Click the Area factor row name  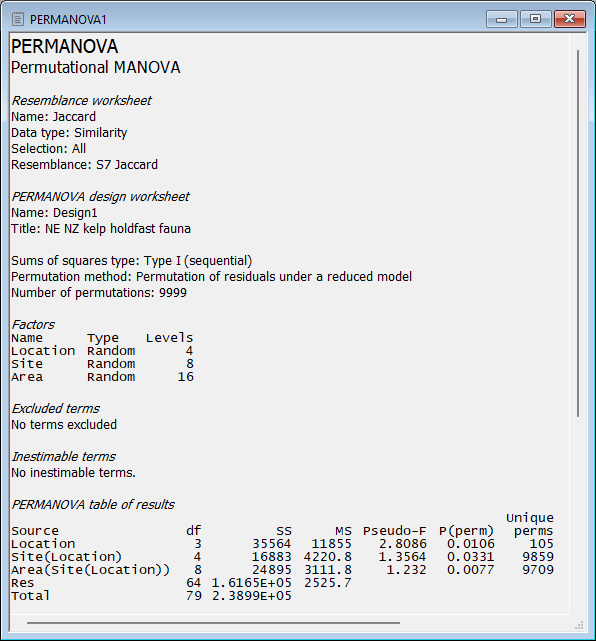(27, 377)
